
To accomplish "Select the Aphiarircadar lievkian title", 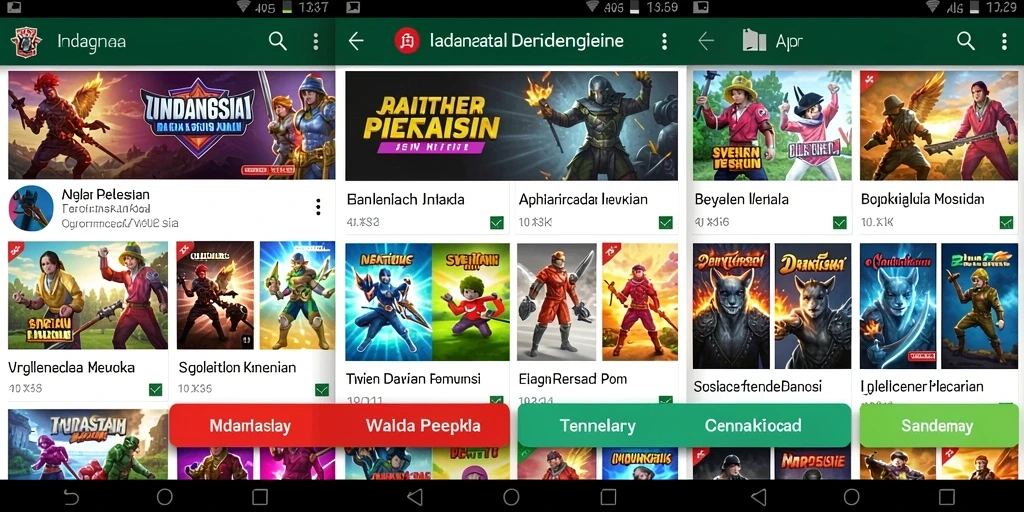I will 583,199.
